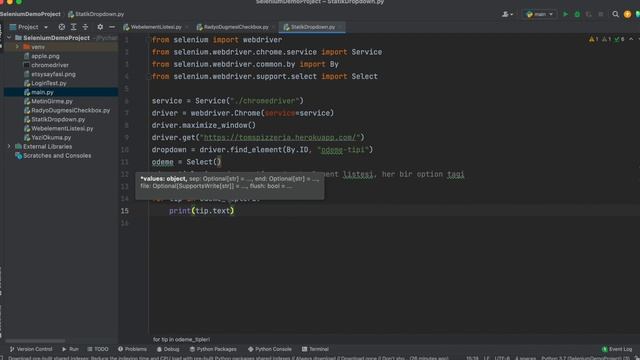Click the 'for tip in odeme_tipleri' breadcrumb
This screenshot has width=640, height=360.
click(181, 339)
